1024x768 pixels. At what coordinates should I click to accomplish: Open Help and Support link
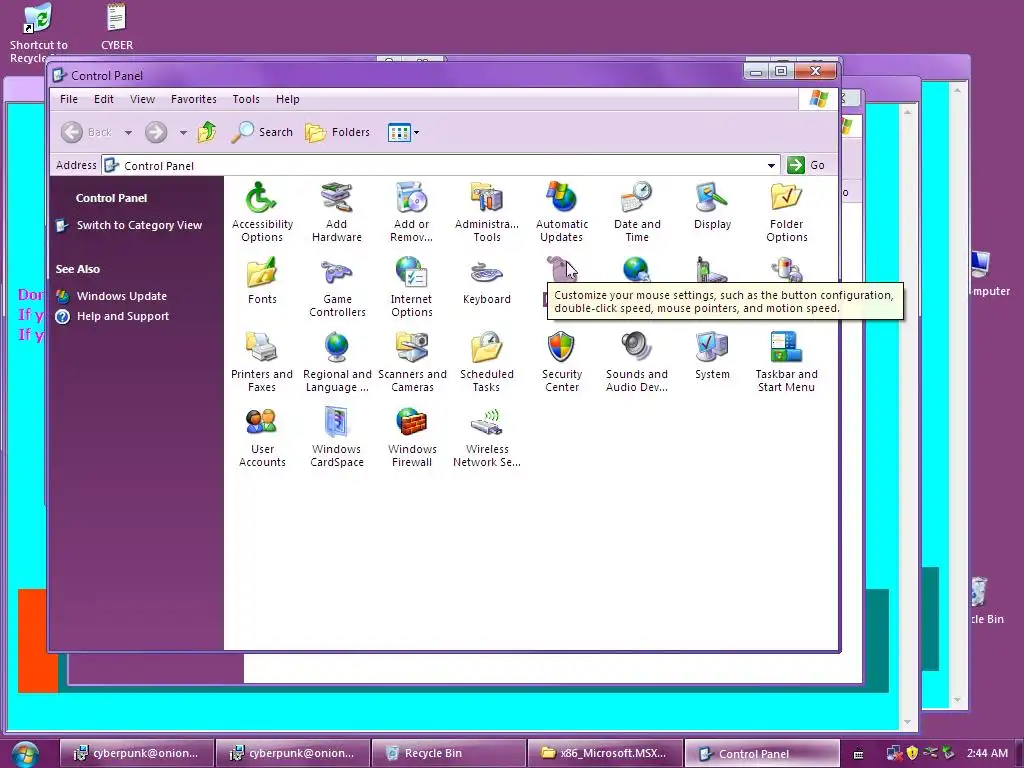(123, 316)
